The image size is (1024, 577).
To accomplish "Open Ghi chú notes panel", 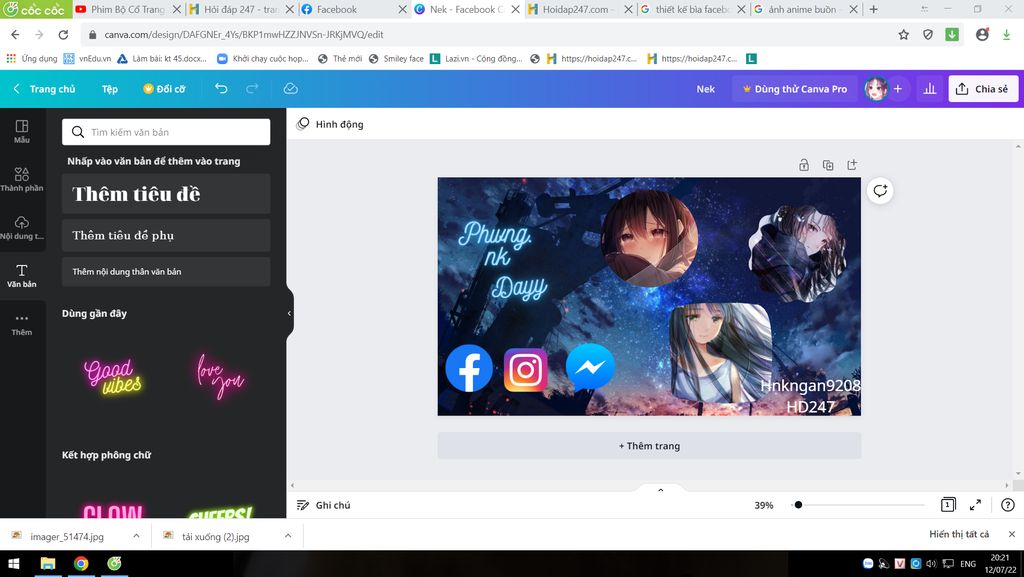I will point(324,505).
